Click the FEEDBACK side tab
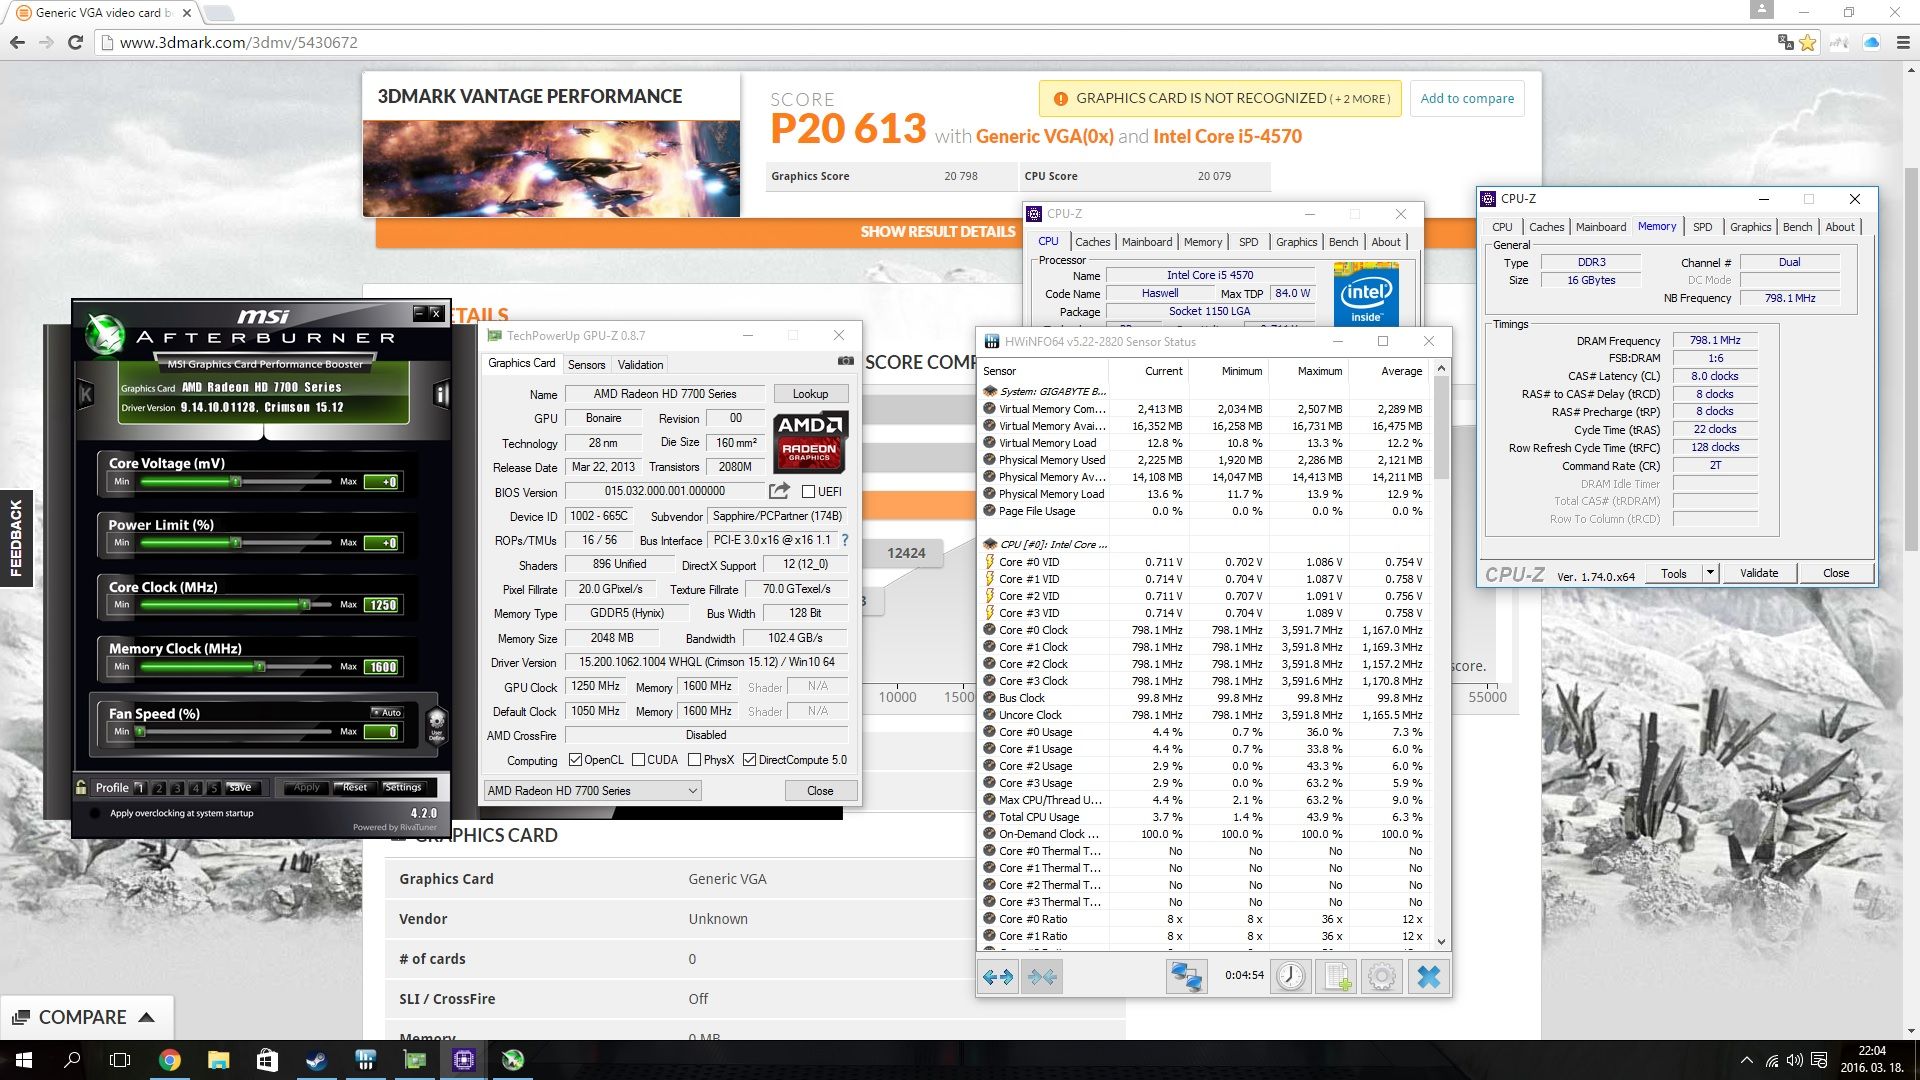The width and height of the screenshot is (1920, 1080). tap(16, 538)
